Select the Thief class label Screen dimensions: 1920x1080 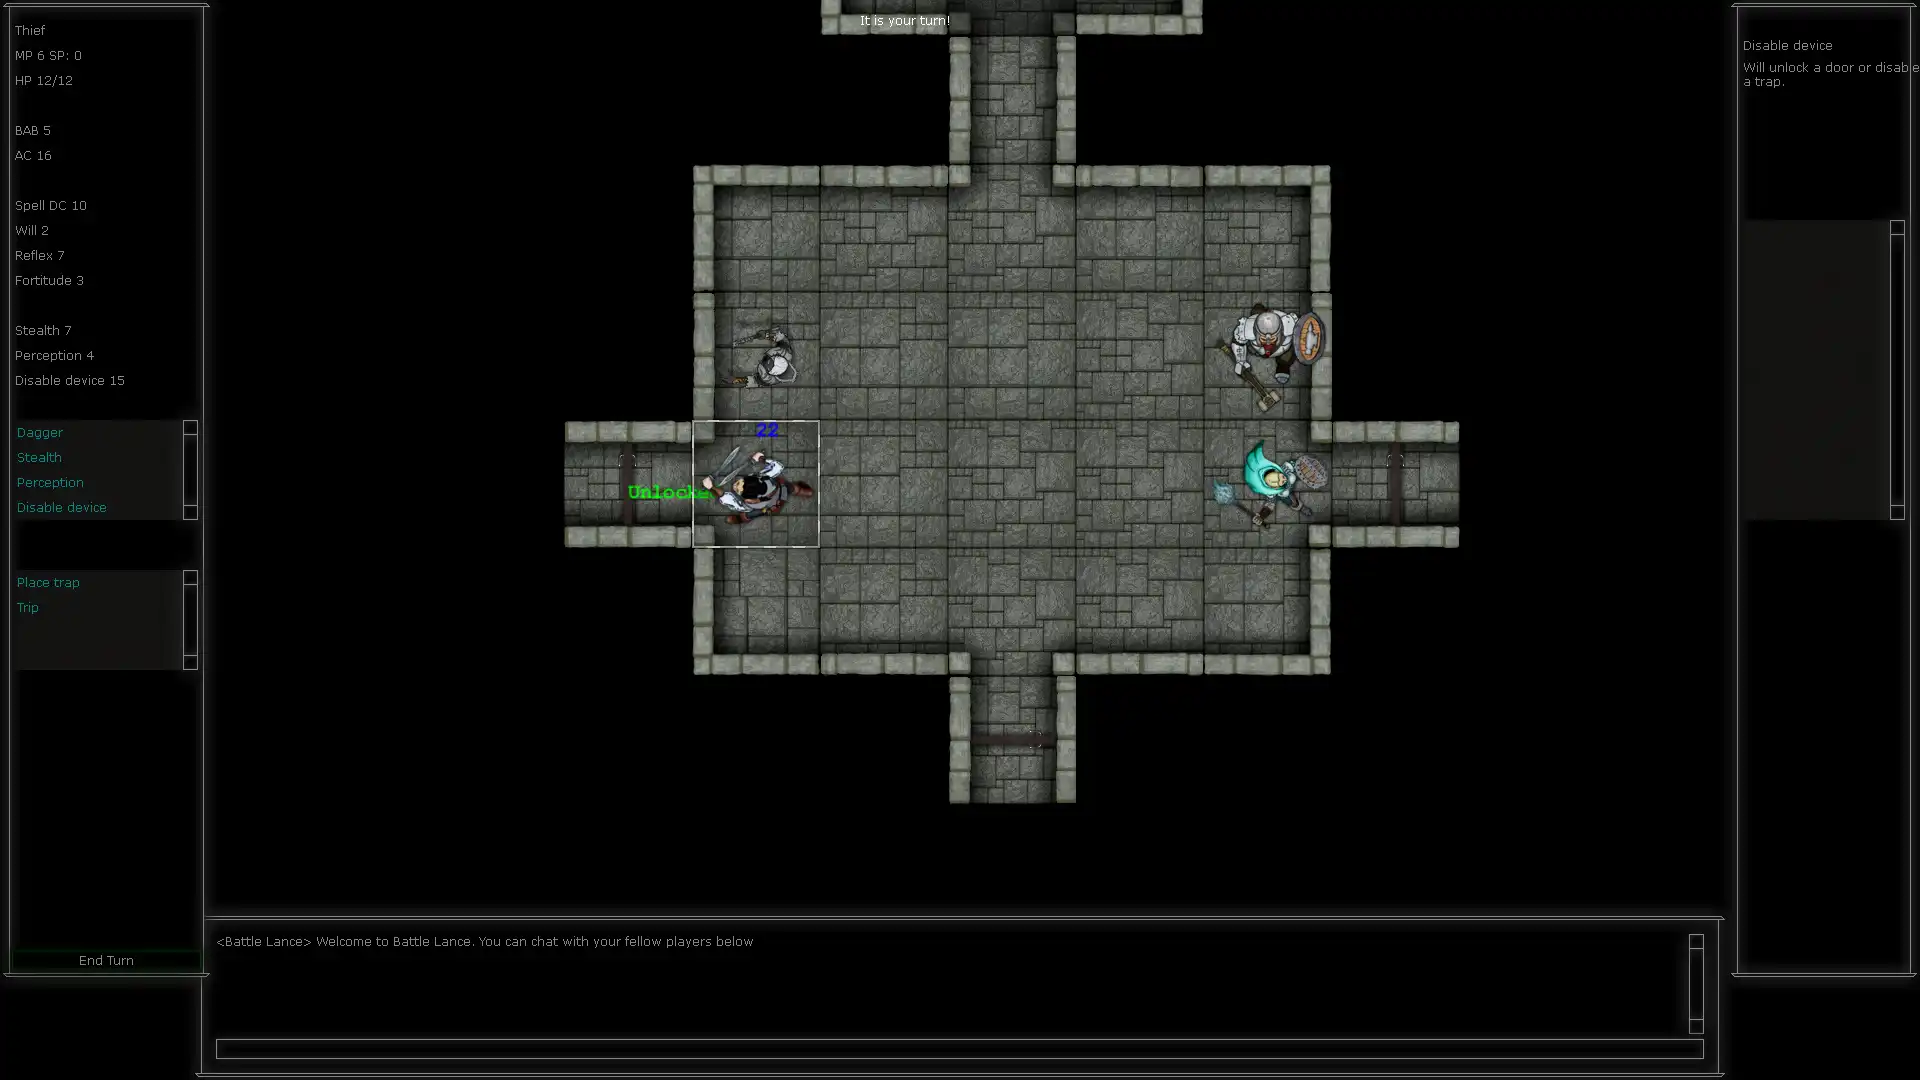(29, 29)
